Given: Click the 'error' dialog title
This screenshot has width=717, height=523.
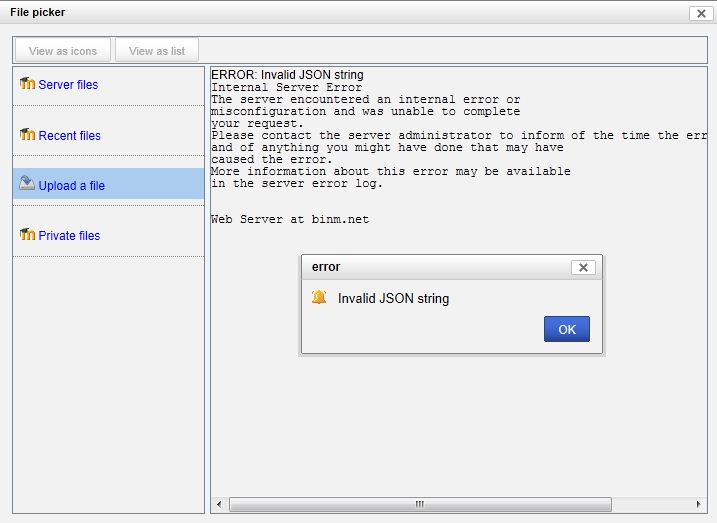Looking at the screenshot, I should 326,267.
